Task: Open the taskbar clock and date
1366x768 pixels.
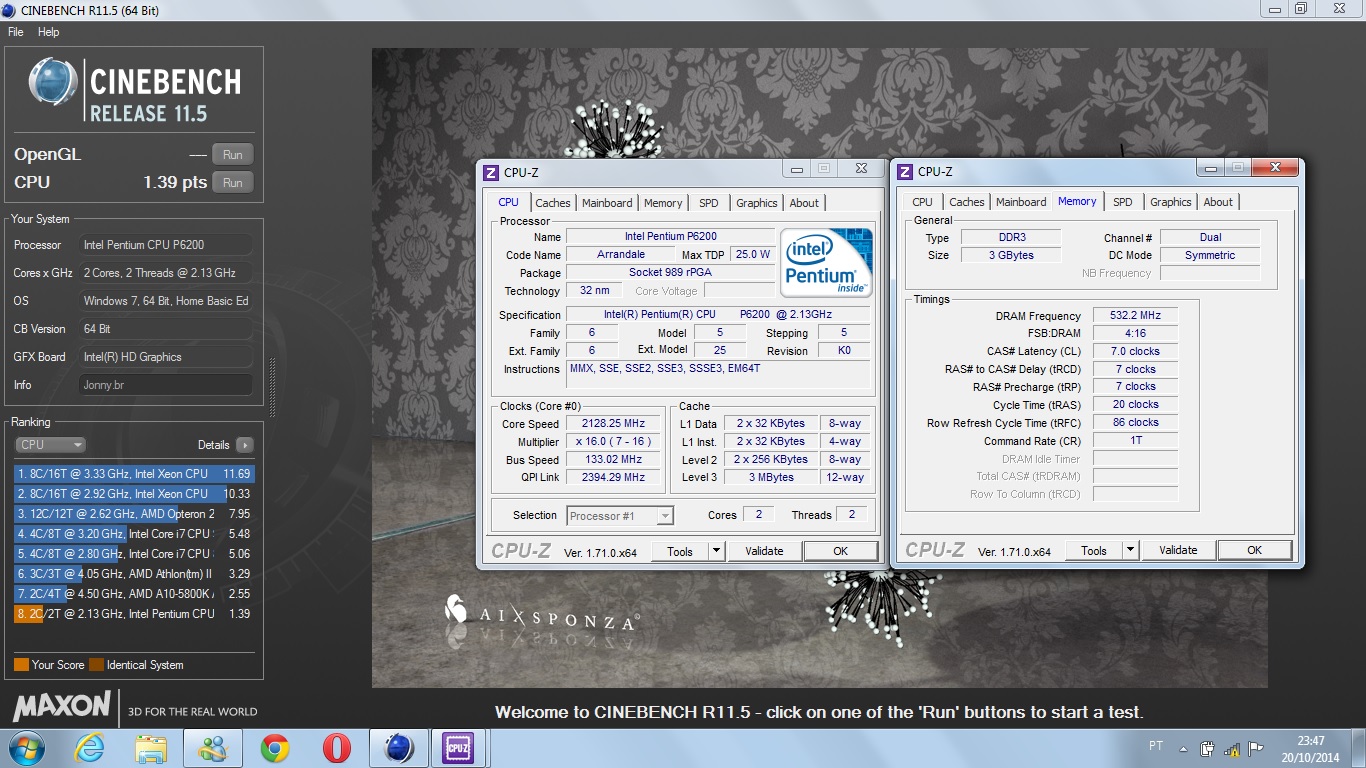Action: click(1311, 749)
